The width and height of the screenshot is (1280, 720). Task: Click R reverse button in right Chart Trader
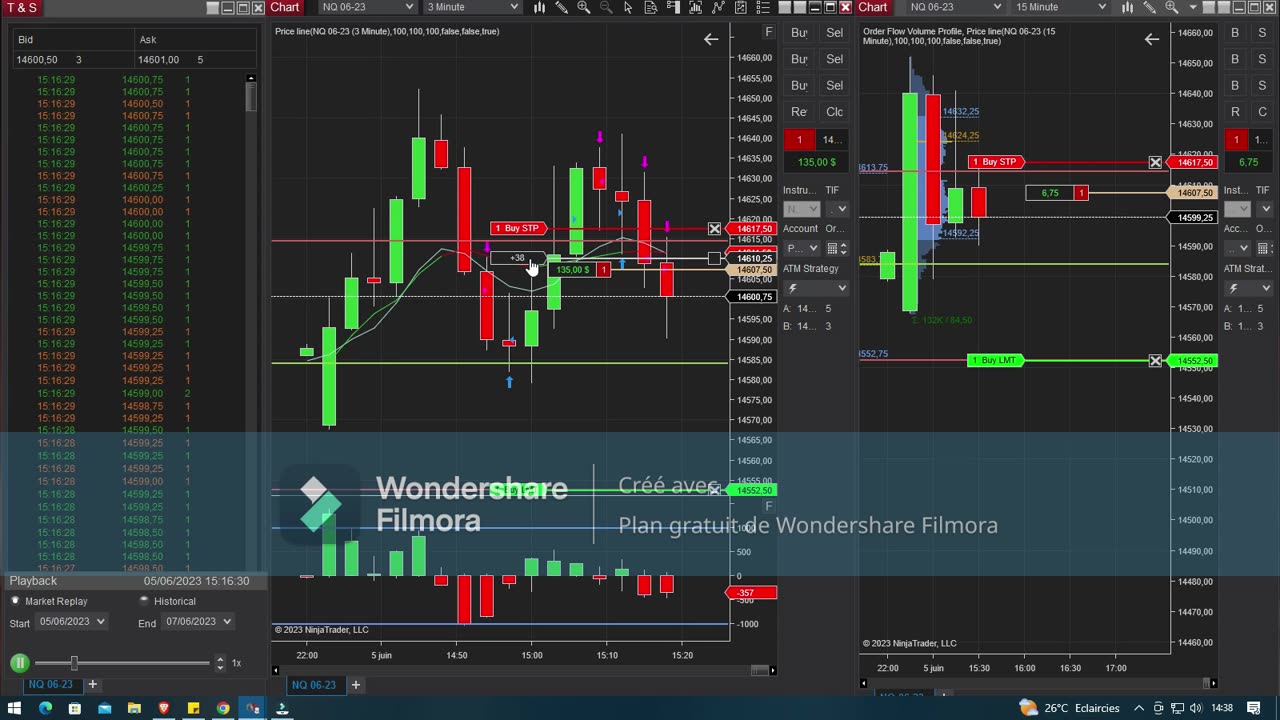coord(1235,112)
